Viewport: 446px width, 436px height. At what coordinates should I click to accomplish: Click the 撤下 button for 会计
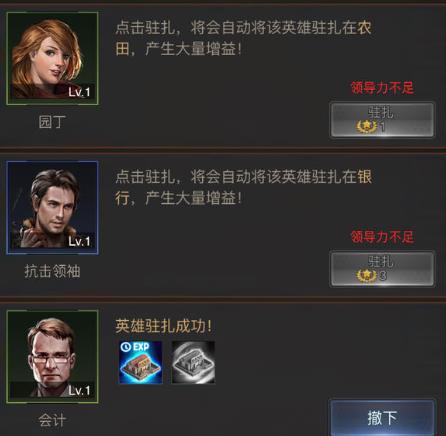[x=382, y=418]
